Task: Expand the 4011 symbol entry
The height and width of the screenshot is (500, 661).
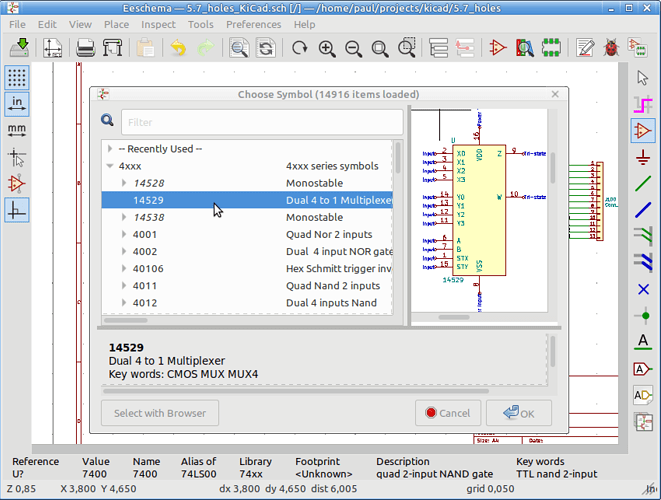Action: tap(124, 285)
